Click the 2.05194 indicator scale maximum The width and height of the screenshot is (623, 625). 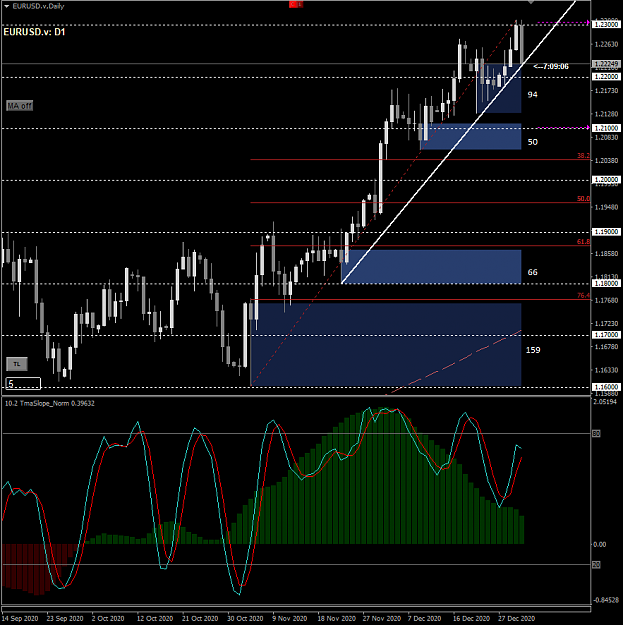[604, 401]
